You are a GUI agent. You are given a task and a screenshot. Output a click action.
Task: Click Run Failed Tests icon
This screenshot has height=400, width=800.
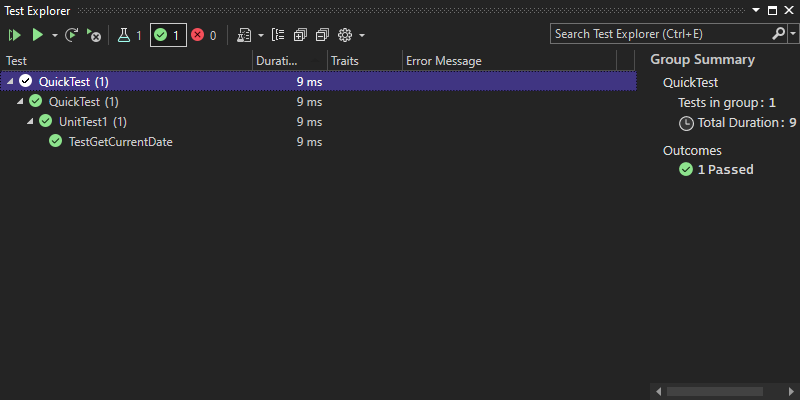coord(93,35)
